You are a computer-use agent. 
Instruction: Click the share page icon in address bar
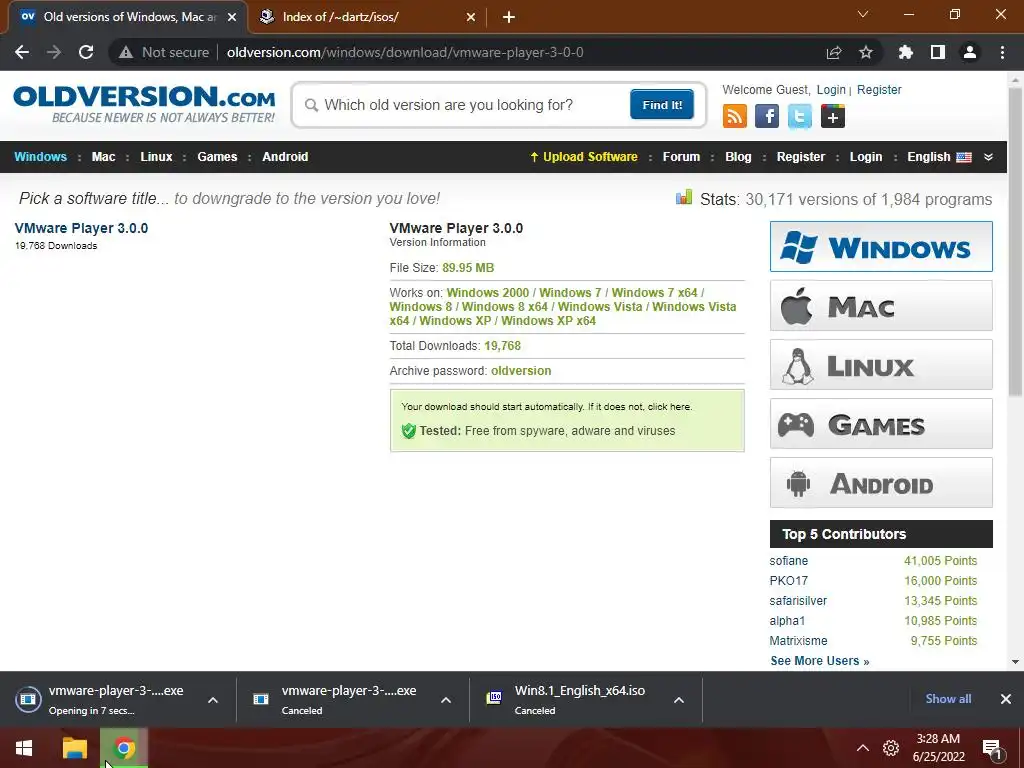point(834,52)
